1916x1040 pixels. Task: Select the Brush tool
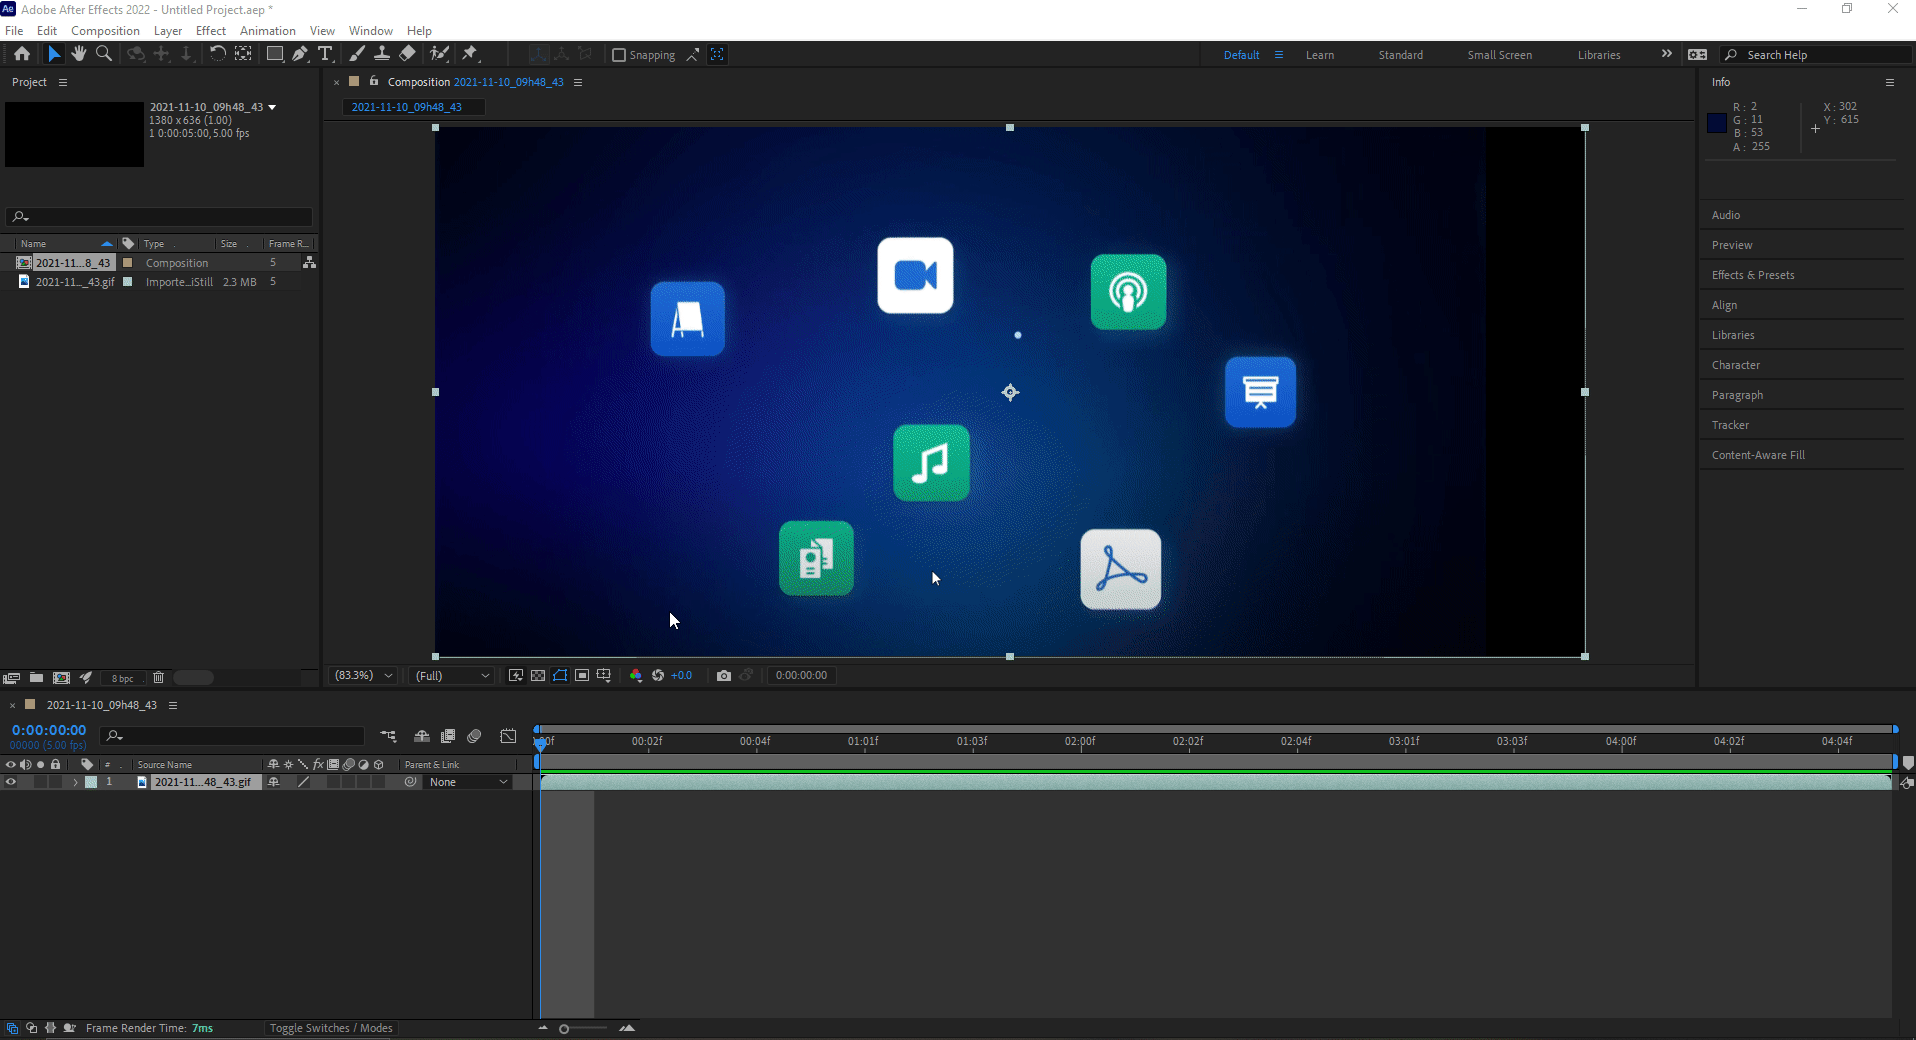[356, 54]
